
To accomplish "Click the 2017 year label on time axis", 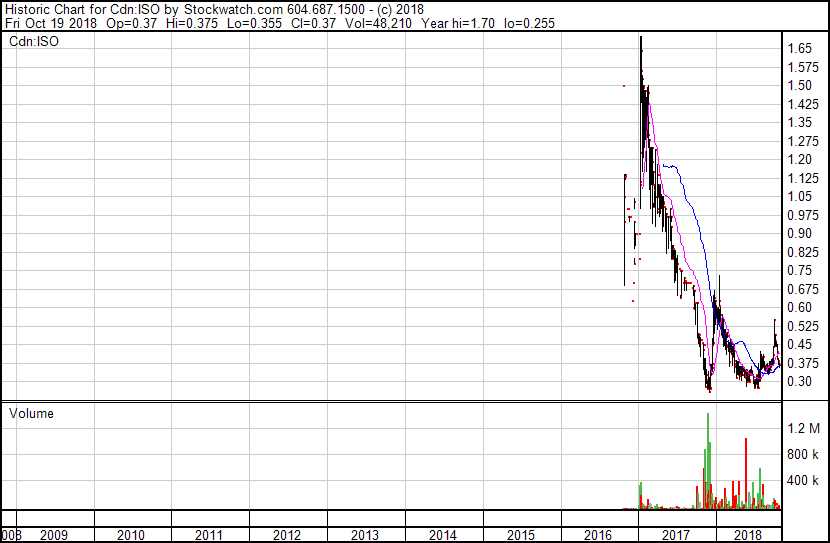I will [676, 535].
